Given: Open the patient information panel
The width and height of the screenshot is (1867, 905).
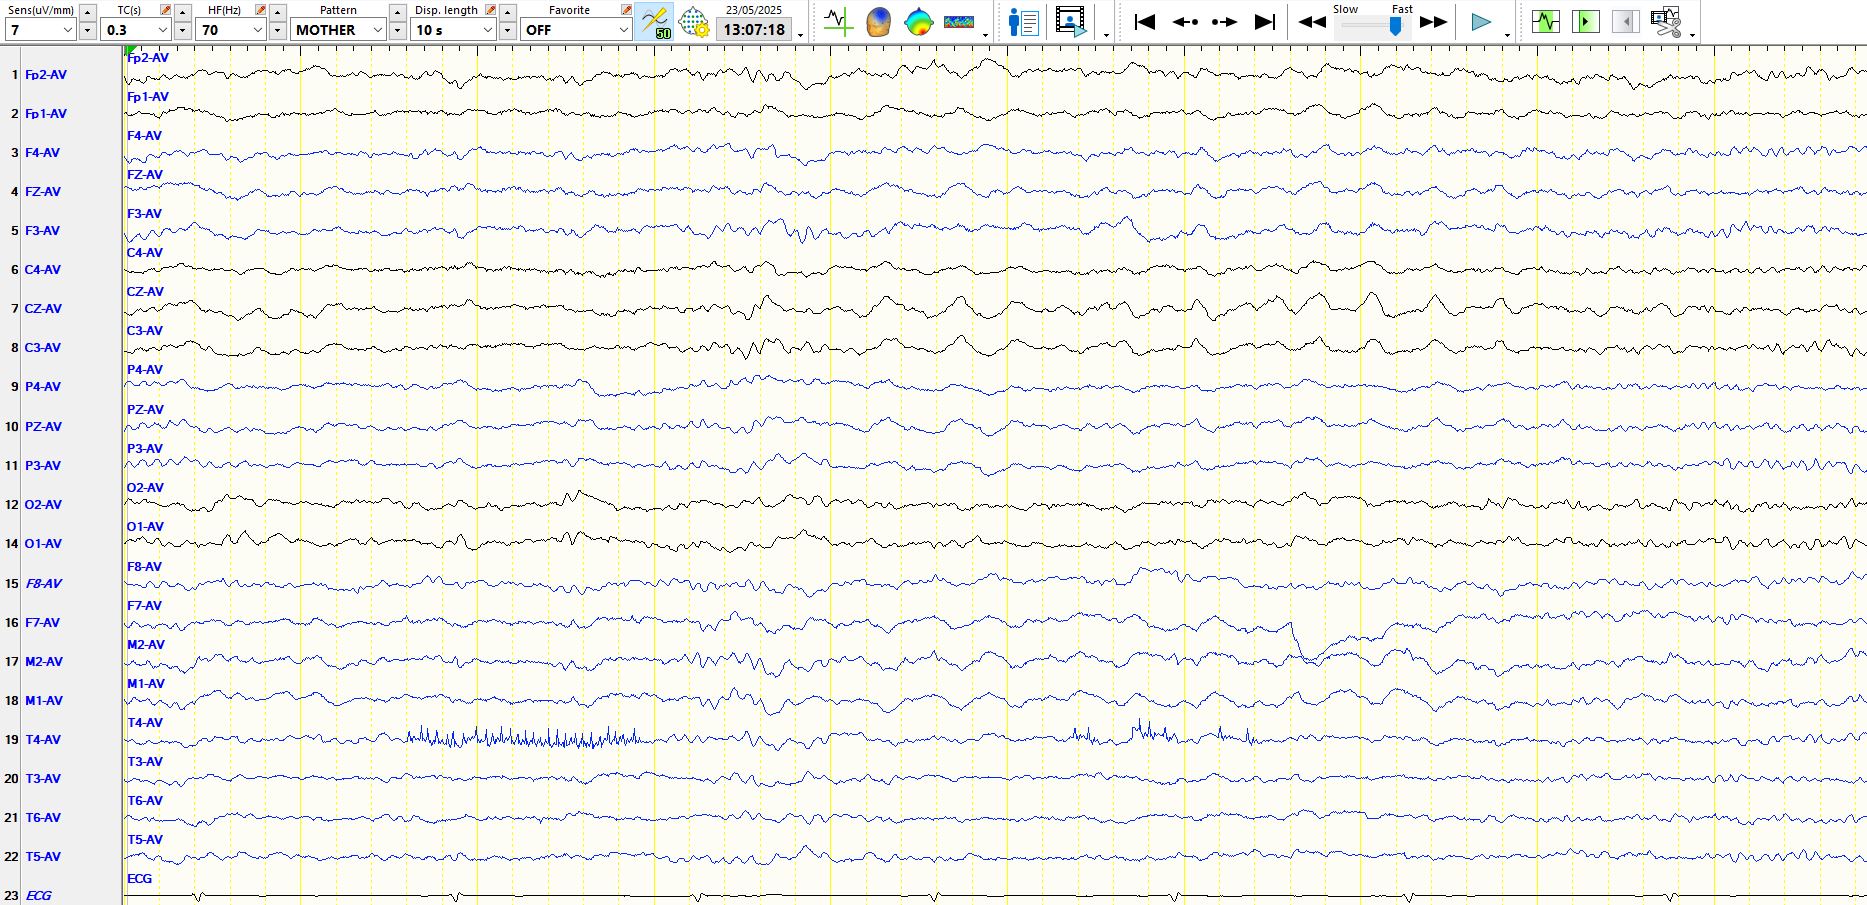Looking at the screenshot, I should 1024,21.
